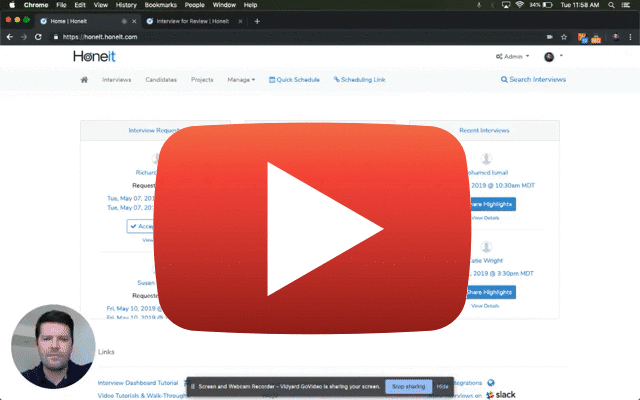The image size is (640, 400).
Task: Click the round blue icon beside Integrations
Action: click(x=491, y=382)
